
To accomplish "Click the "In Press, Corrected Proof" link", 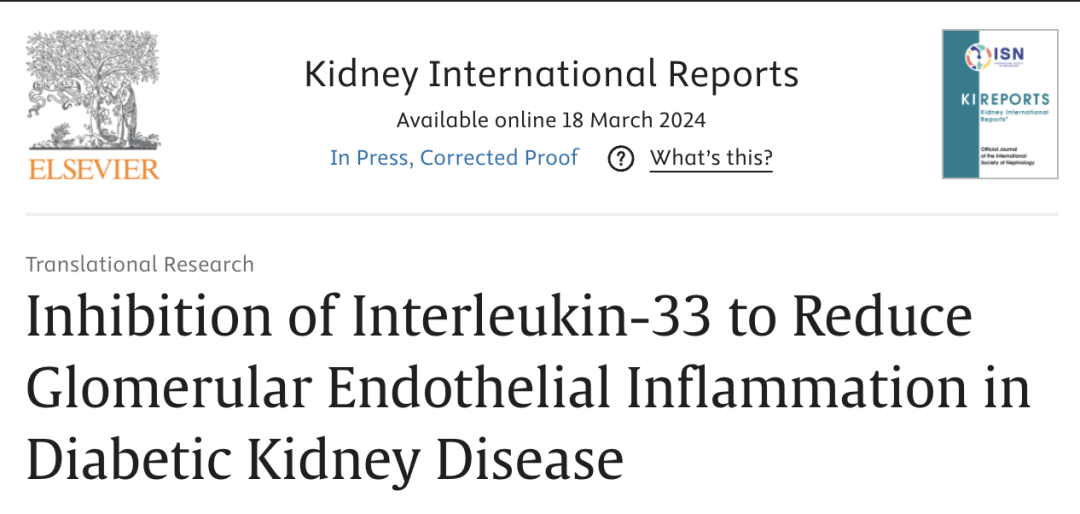I will pyautogui.click(x=454, y=158).
